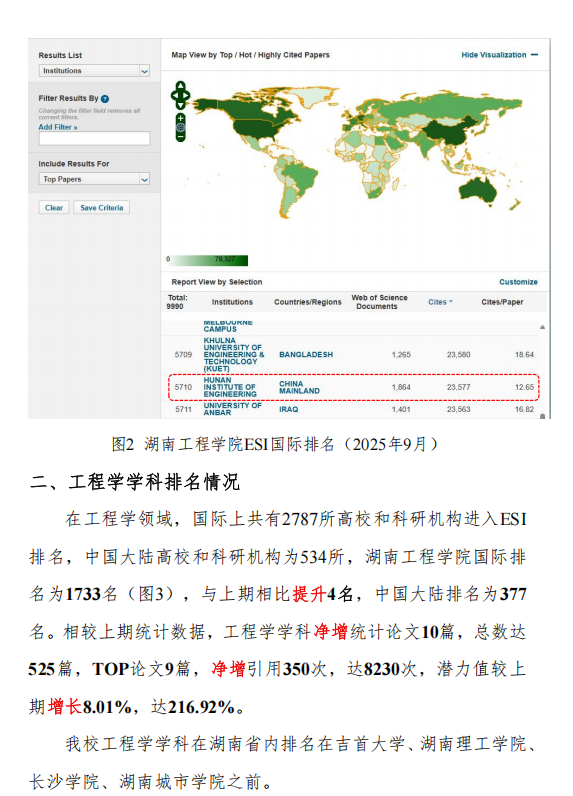Click the 12.65 cites per paper cell

coord(524,387)
